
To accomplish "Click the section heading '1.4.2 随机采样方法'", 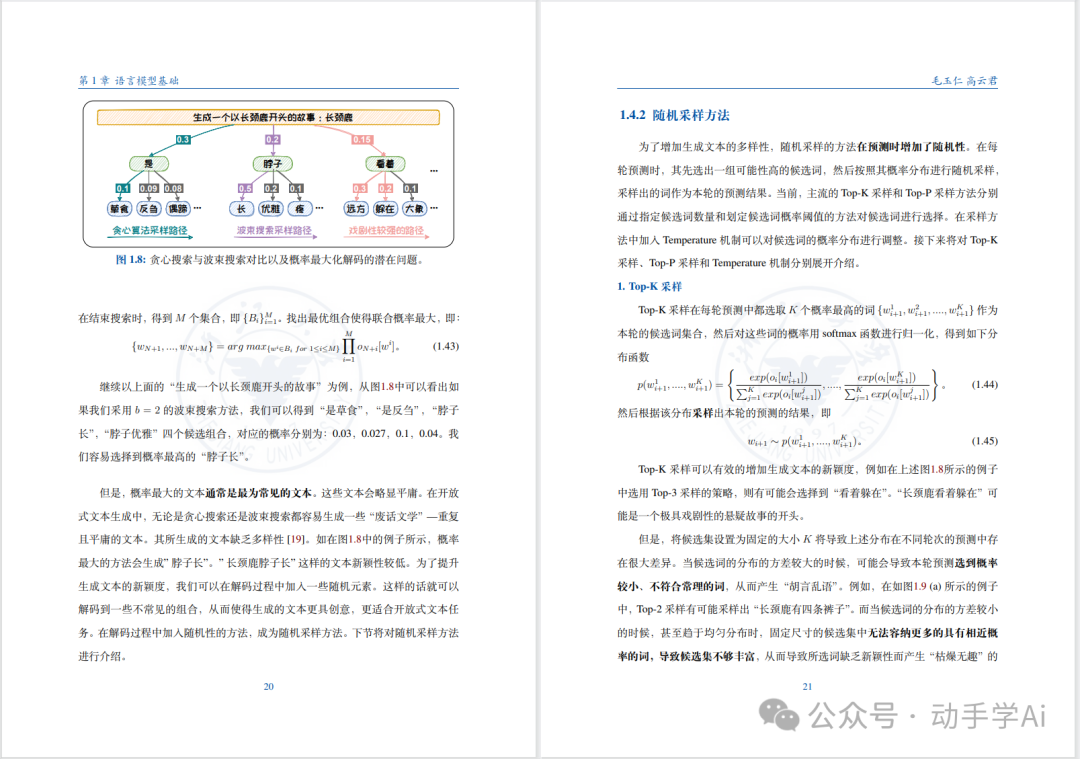I will [674, 115].
